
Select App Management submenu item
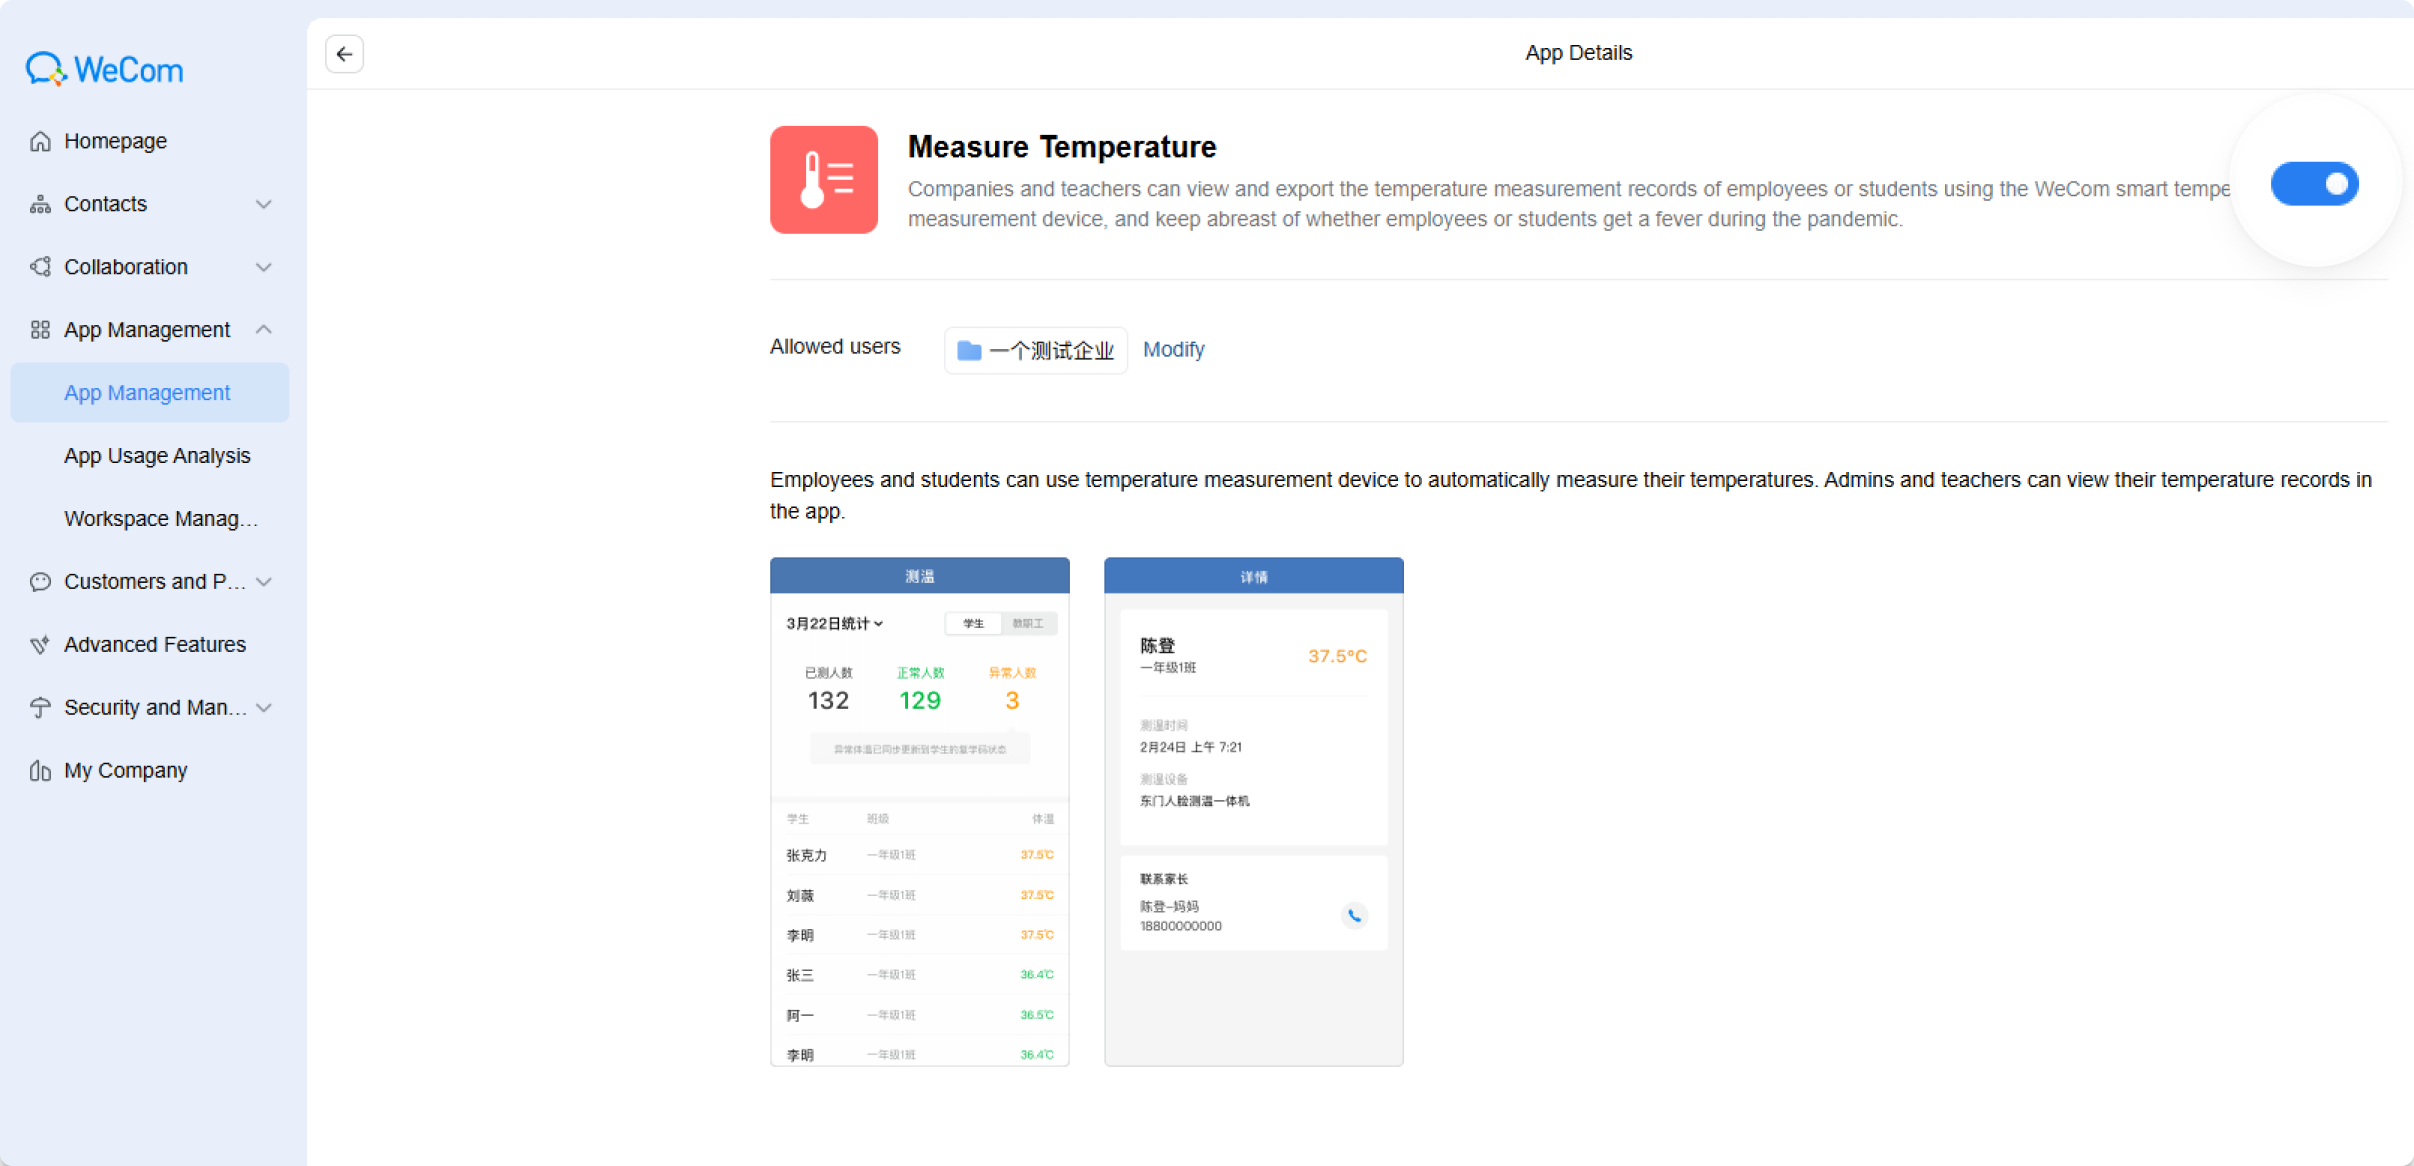(x=150, y=393)
